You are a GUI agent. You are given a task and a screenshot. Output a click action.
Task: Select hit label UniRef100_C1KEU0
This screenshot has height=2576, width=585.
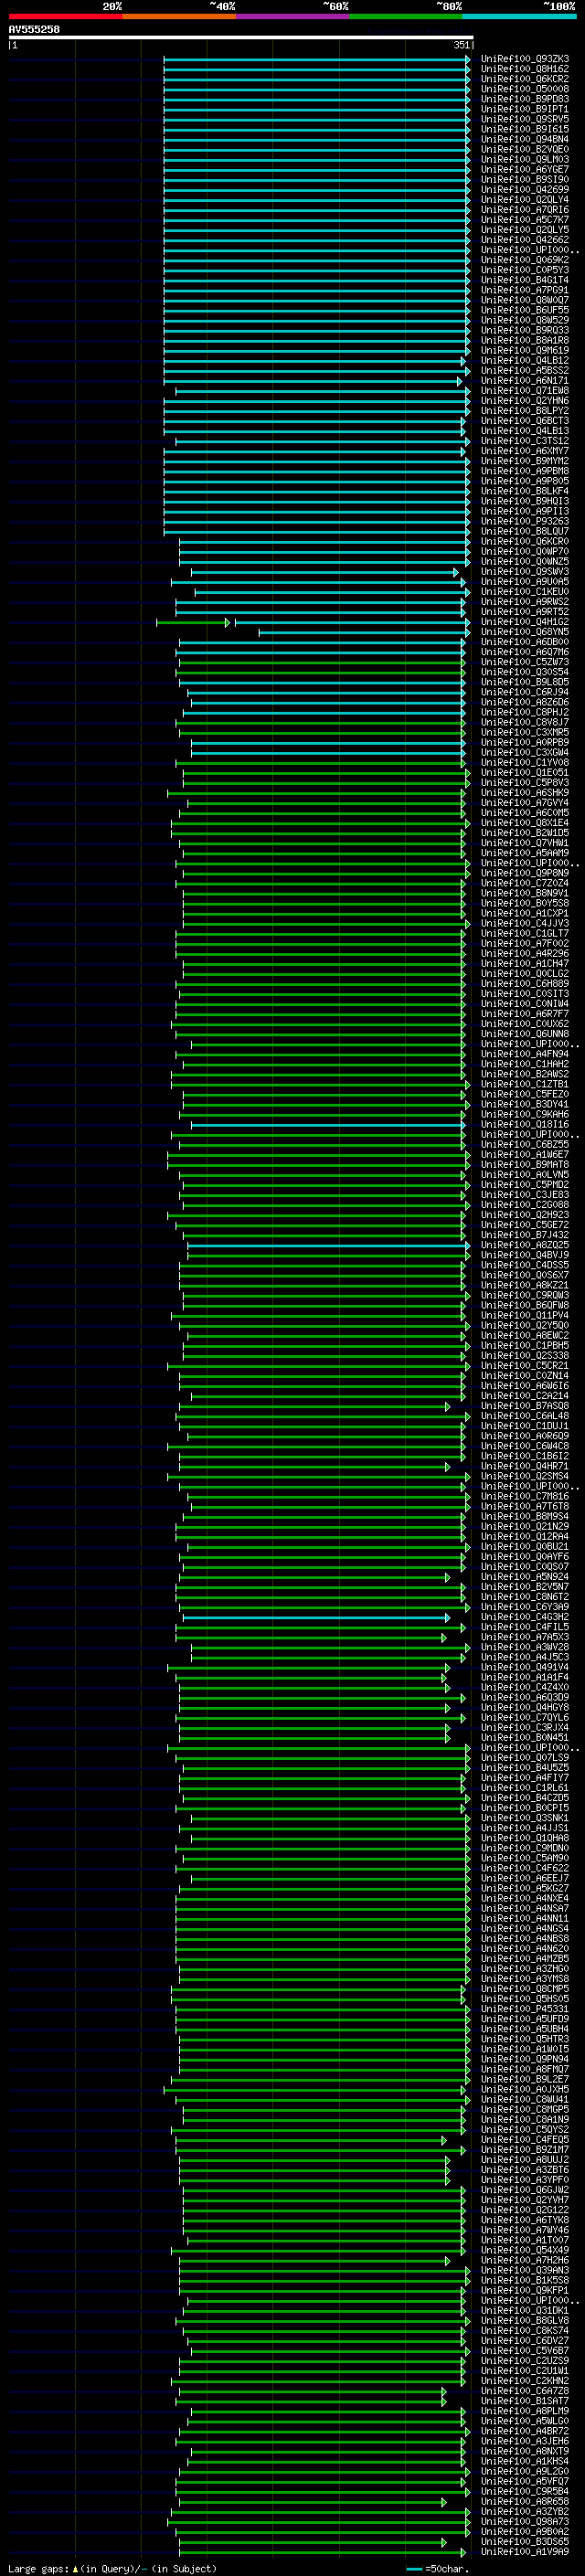525,591
